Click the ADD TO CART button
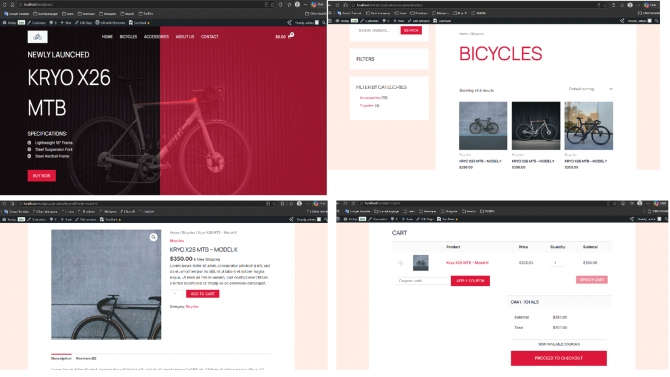 click(x=203, y=294)
